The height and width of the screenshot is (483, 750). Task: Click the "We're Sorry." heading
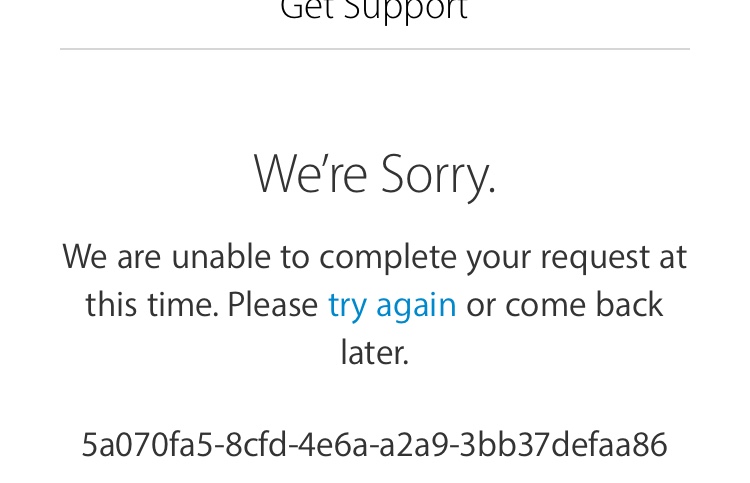click(x=375, y=176)
